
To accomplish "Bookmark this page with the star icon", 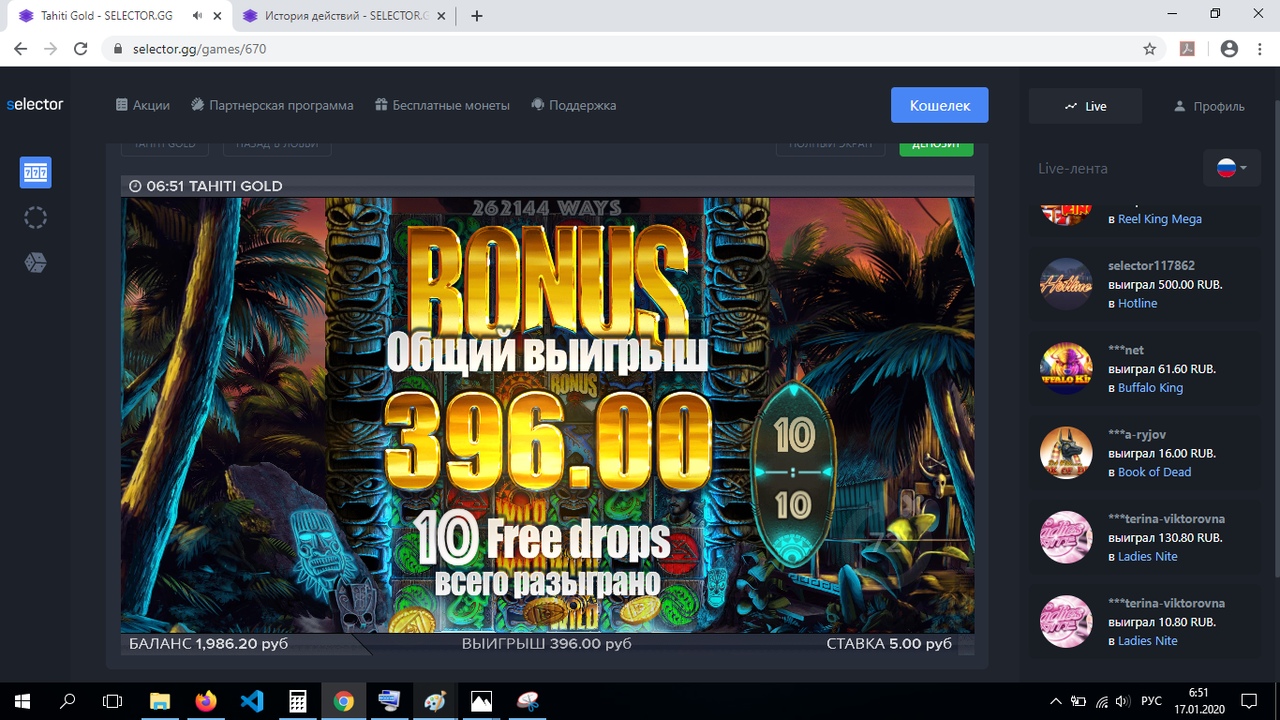I will coord(1150,49).
